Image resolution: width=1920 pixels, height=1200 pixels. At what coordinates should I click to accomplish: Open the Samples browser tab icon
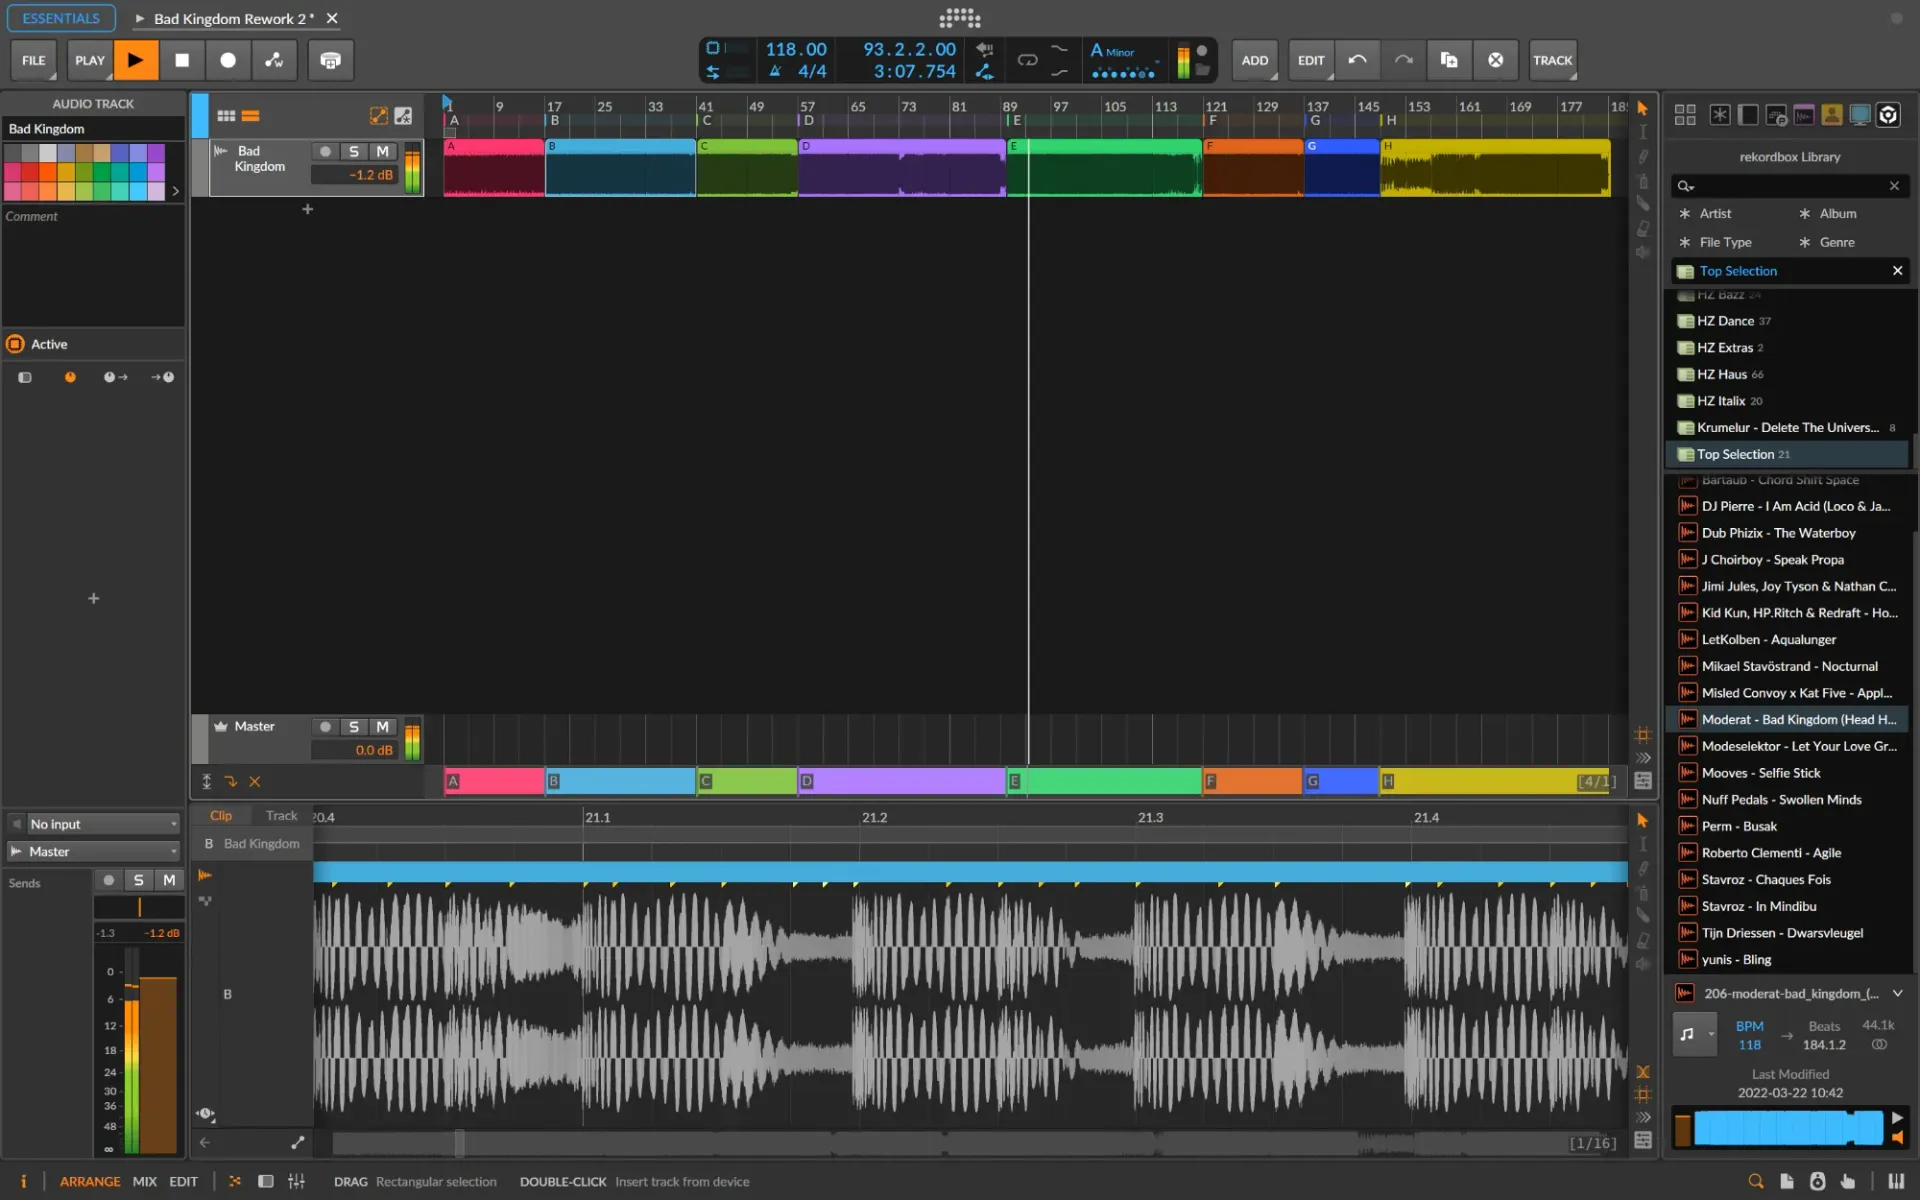pos(1804,115)
